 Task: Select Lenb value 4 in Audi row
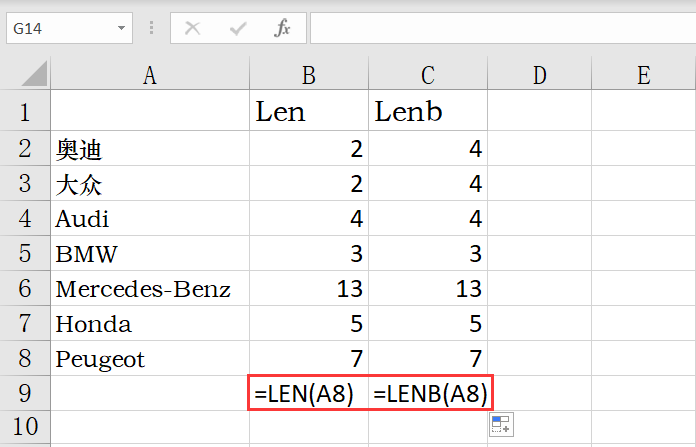tap(428, 218)
